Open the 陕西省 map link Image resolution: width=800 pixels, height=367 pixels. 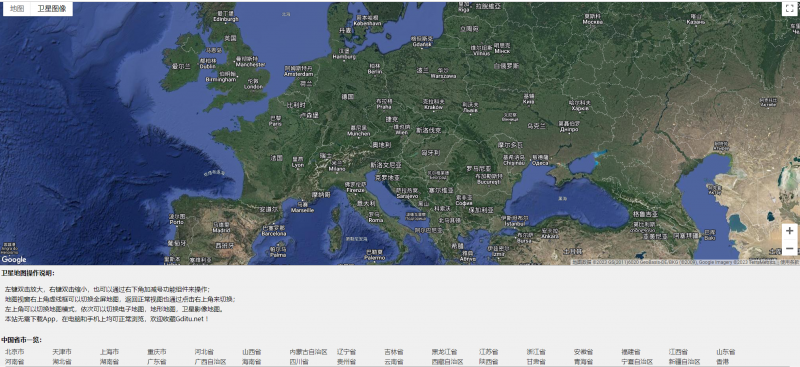pyautogui.click(x=489, y=362)
